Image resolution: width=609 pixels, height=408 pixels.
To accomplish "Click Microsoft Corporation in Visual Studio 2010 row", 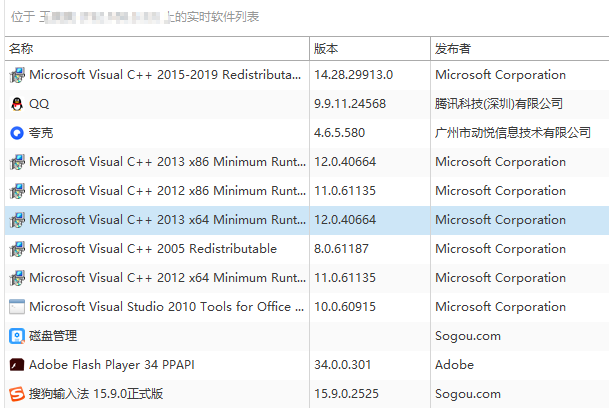I will tap(500, 307).
